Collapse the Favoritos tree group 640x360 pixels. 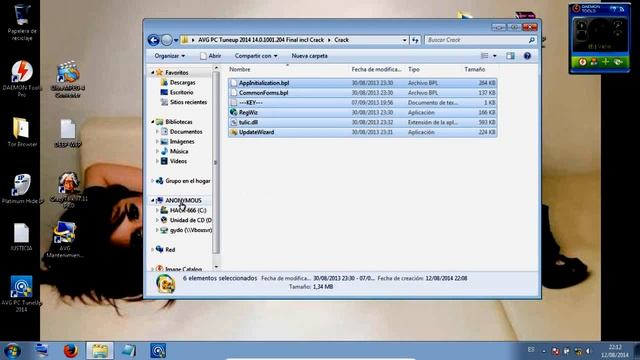click(x=153, y=73)
